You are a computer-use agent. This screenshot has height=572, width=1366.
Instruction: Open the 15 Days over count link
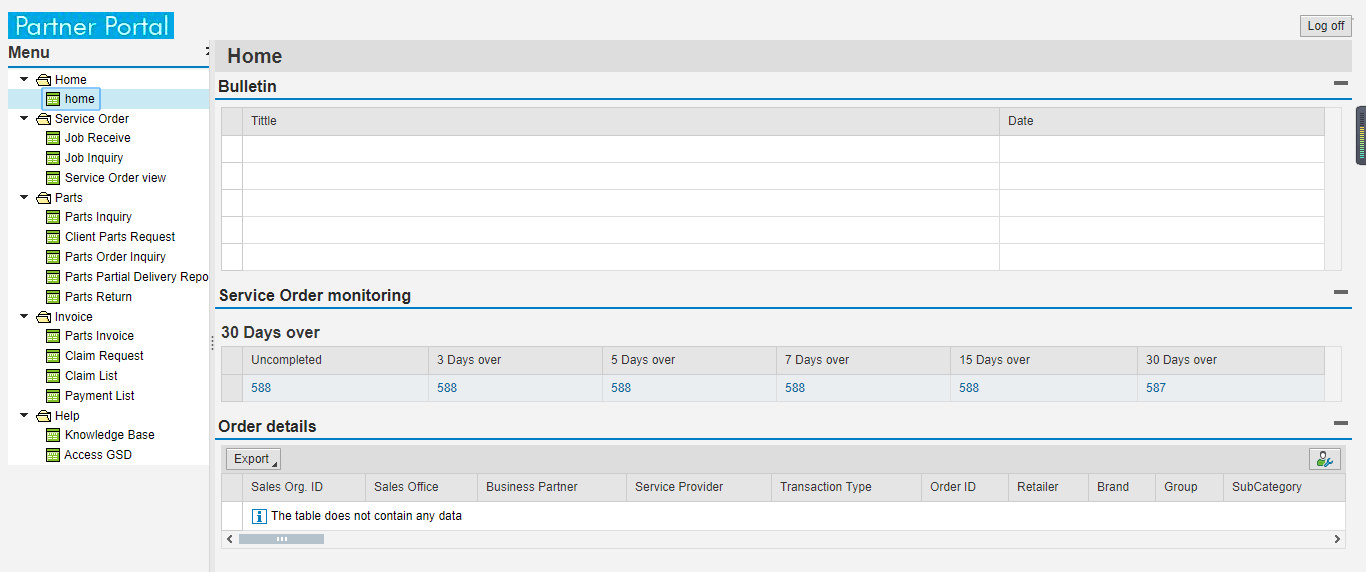coord(969,388)
